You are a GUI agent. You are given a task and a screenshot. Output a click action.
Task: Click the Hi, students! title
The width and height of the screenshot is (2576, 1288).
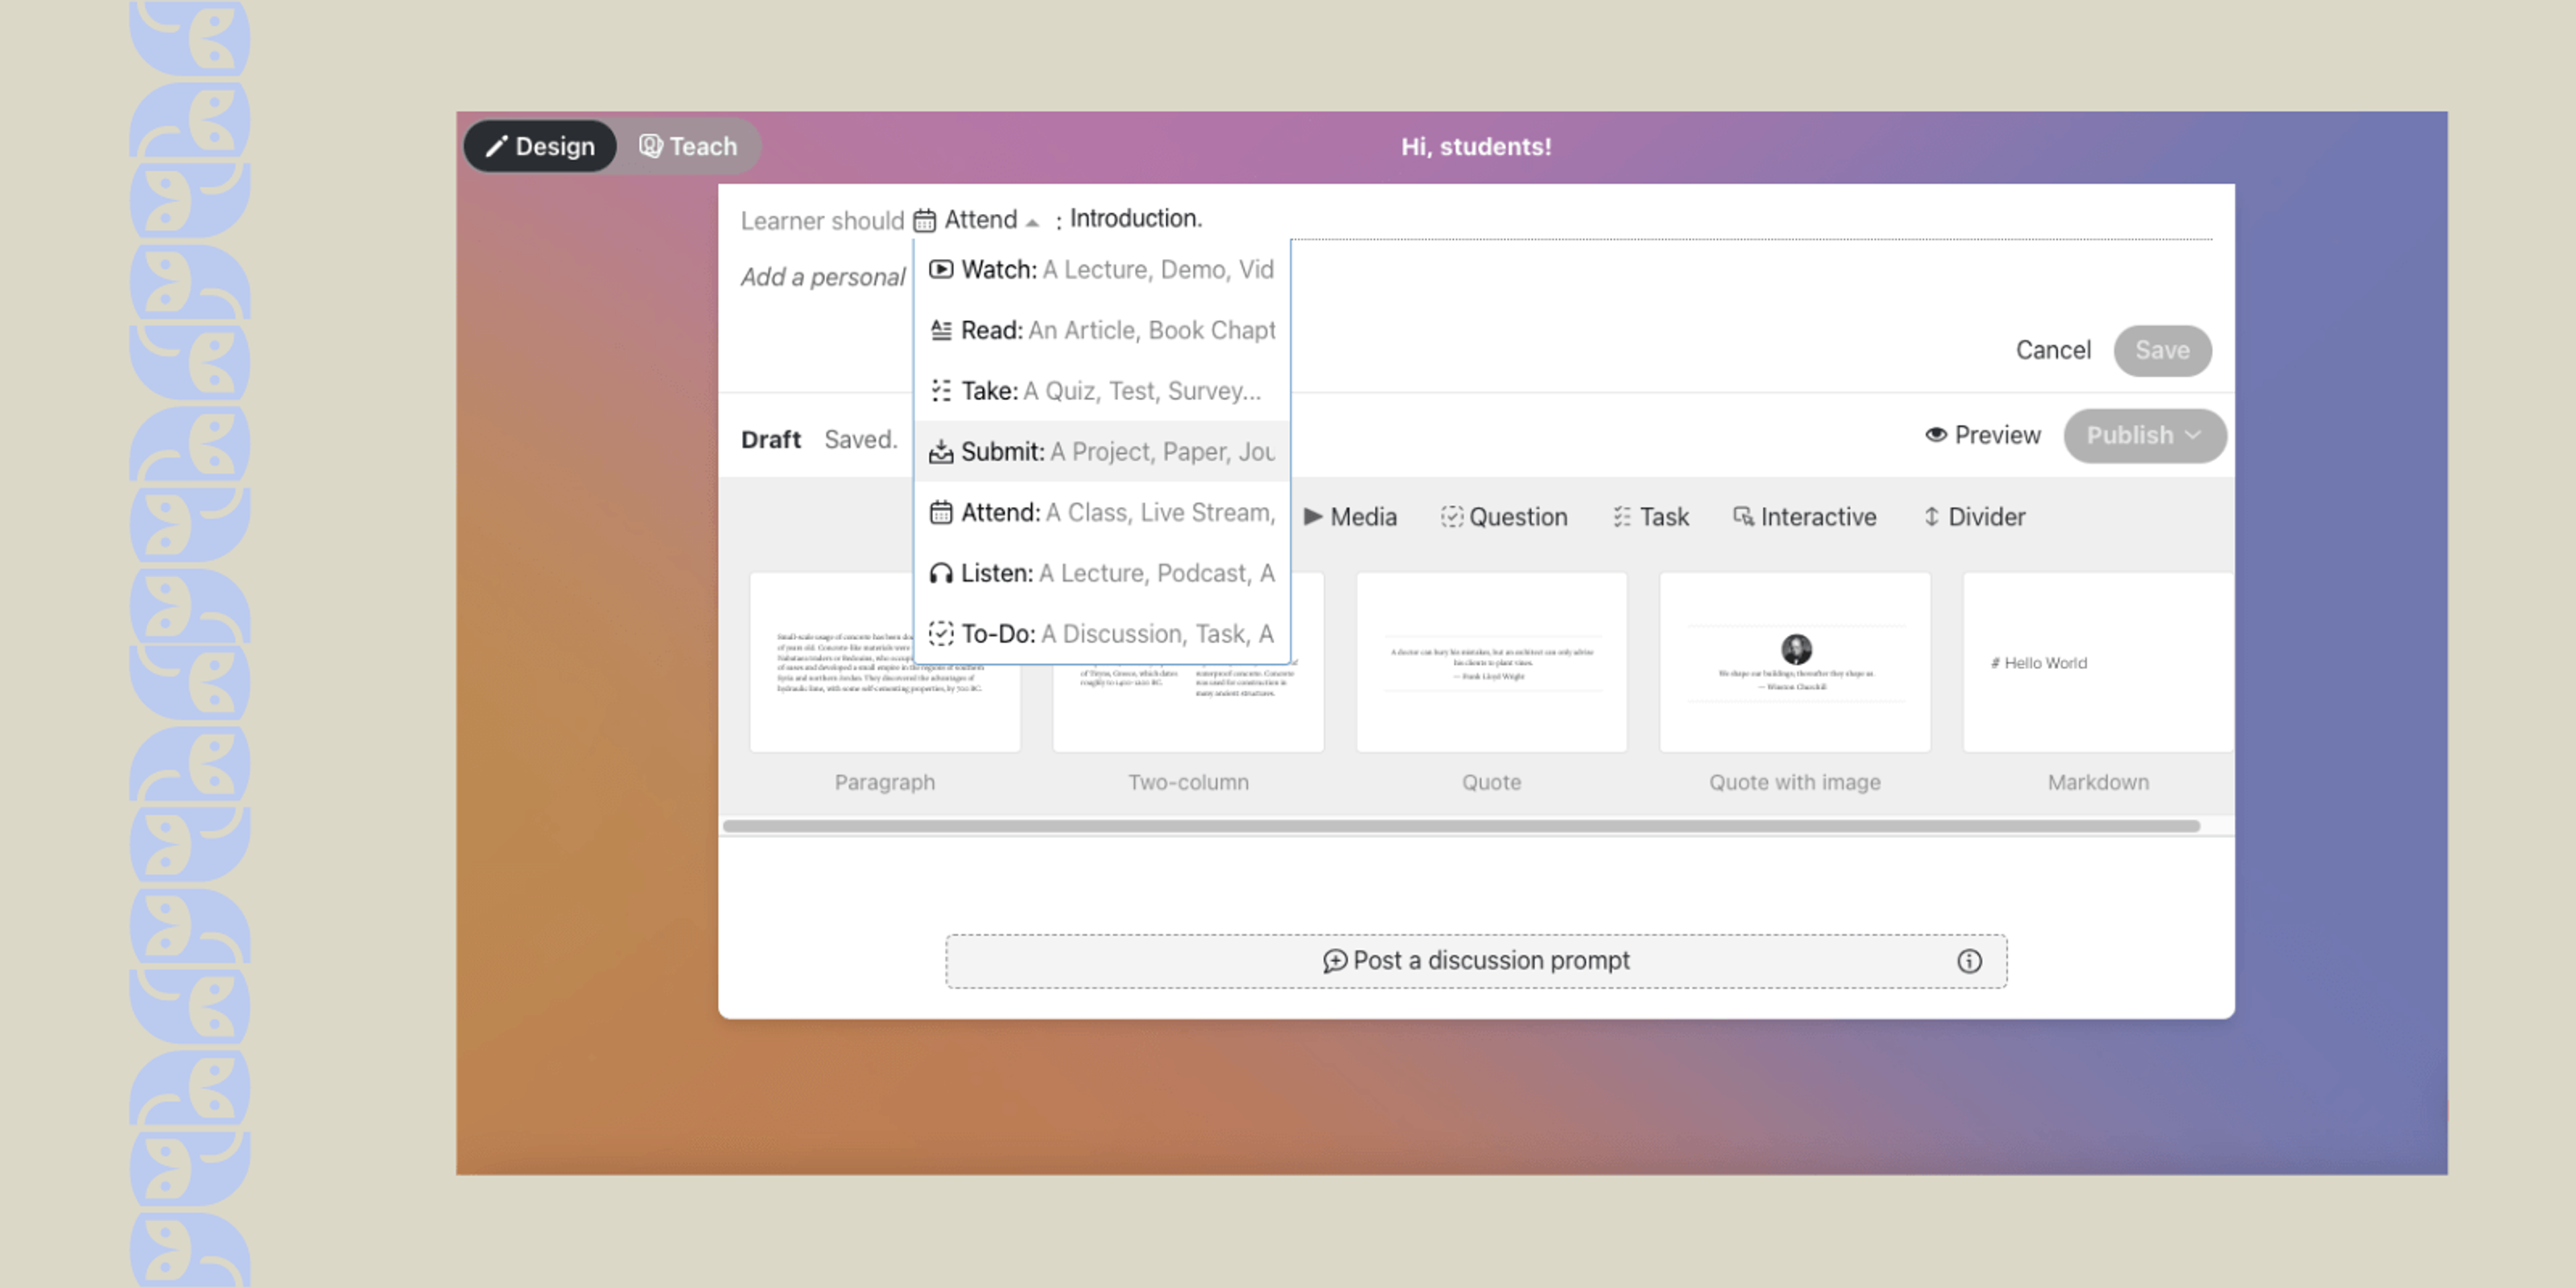click(1476, 146)
